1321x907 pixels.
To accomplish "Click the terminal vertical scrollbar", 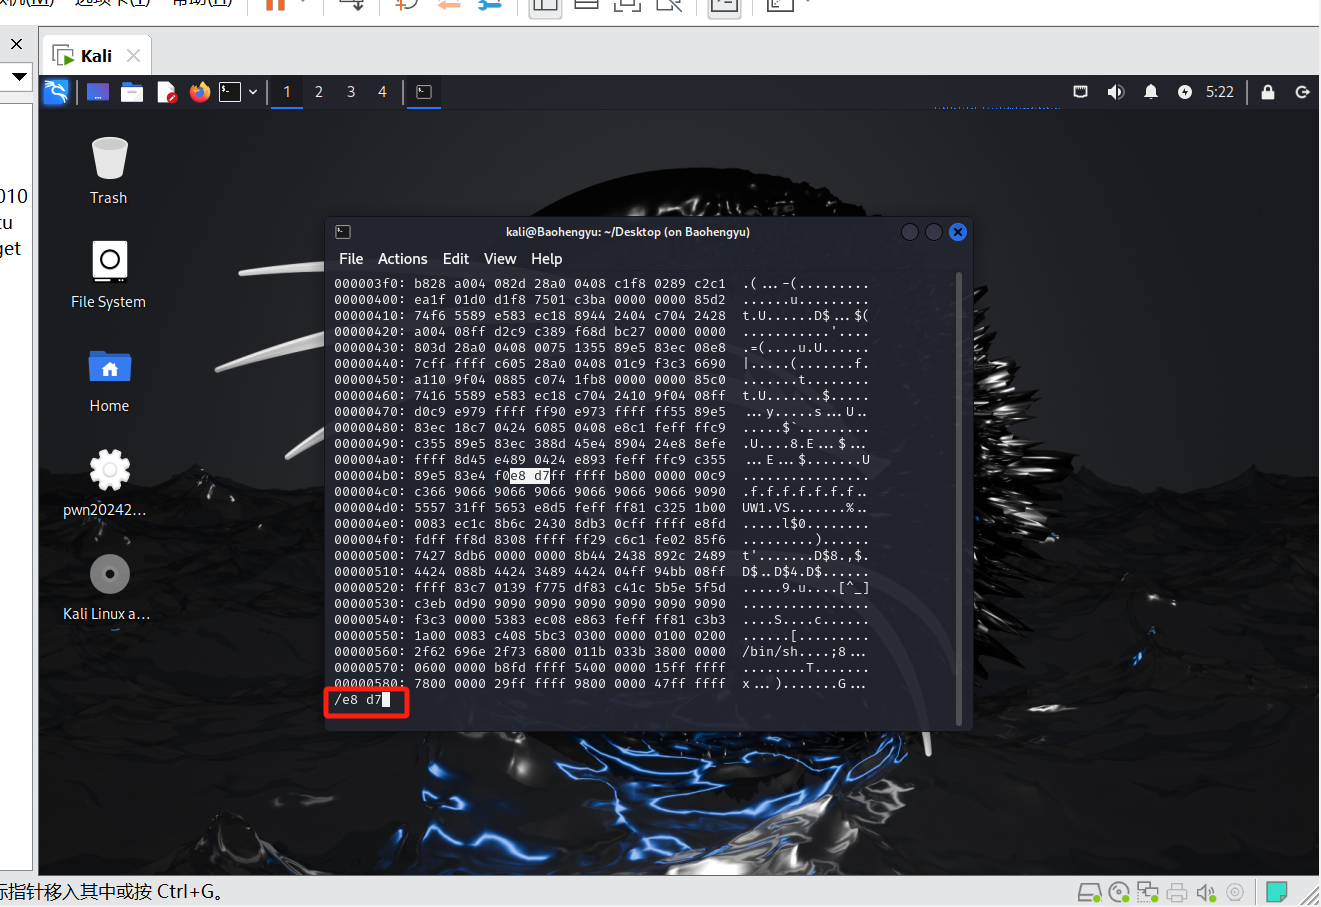I will (960, 497).
